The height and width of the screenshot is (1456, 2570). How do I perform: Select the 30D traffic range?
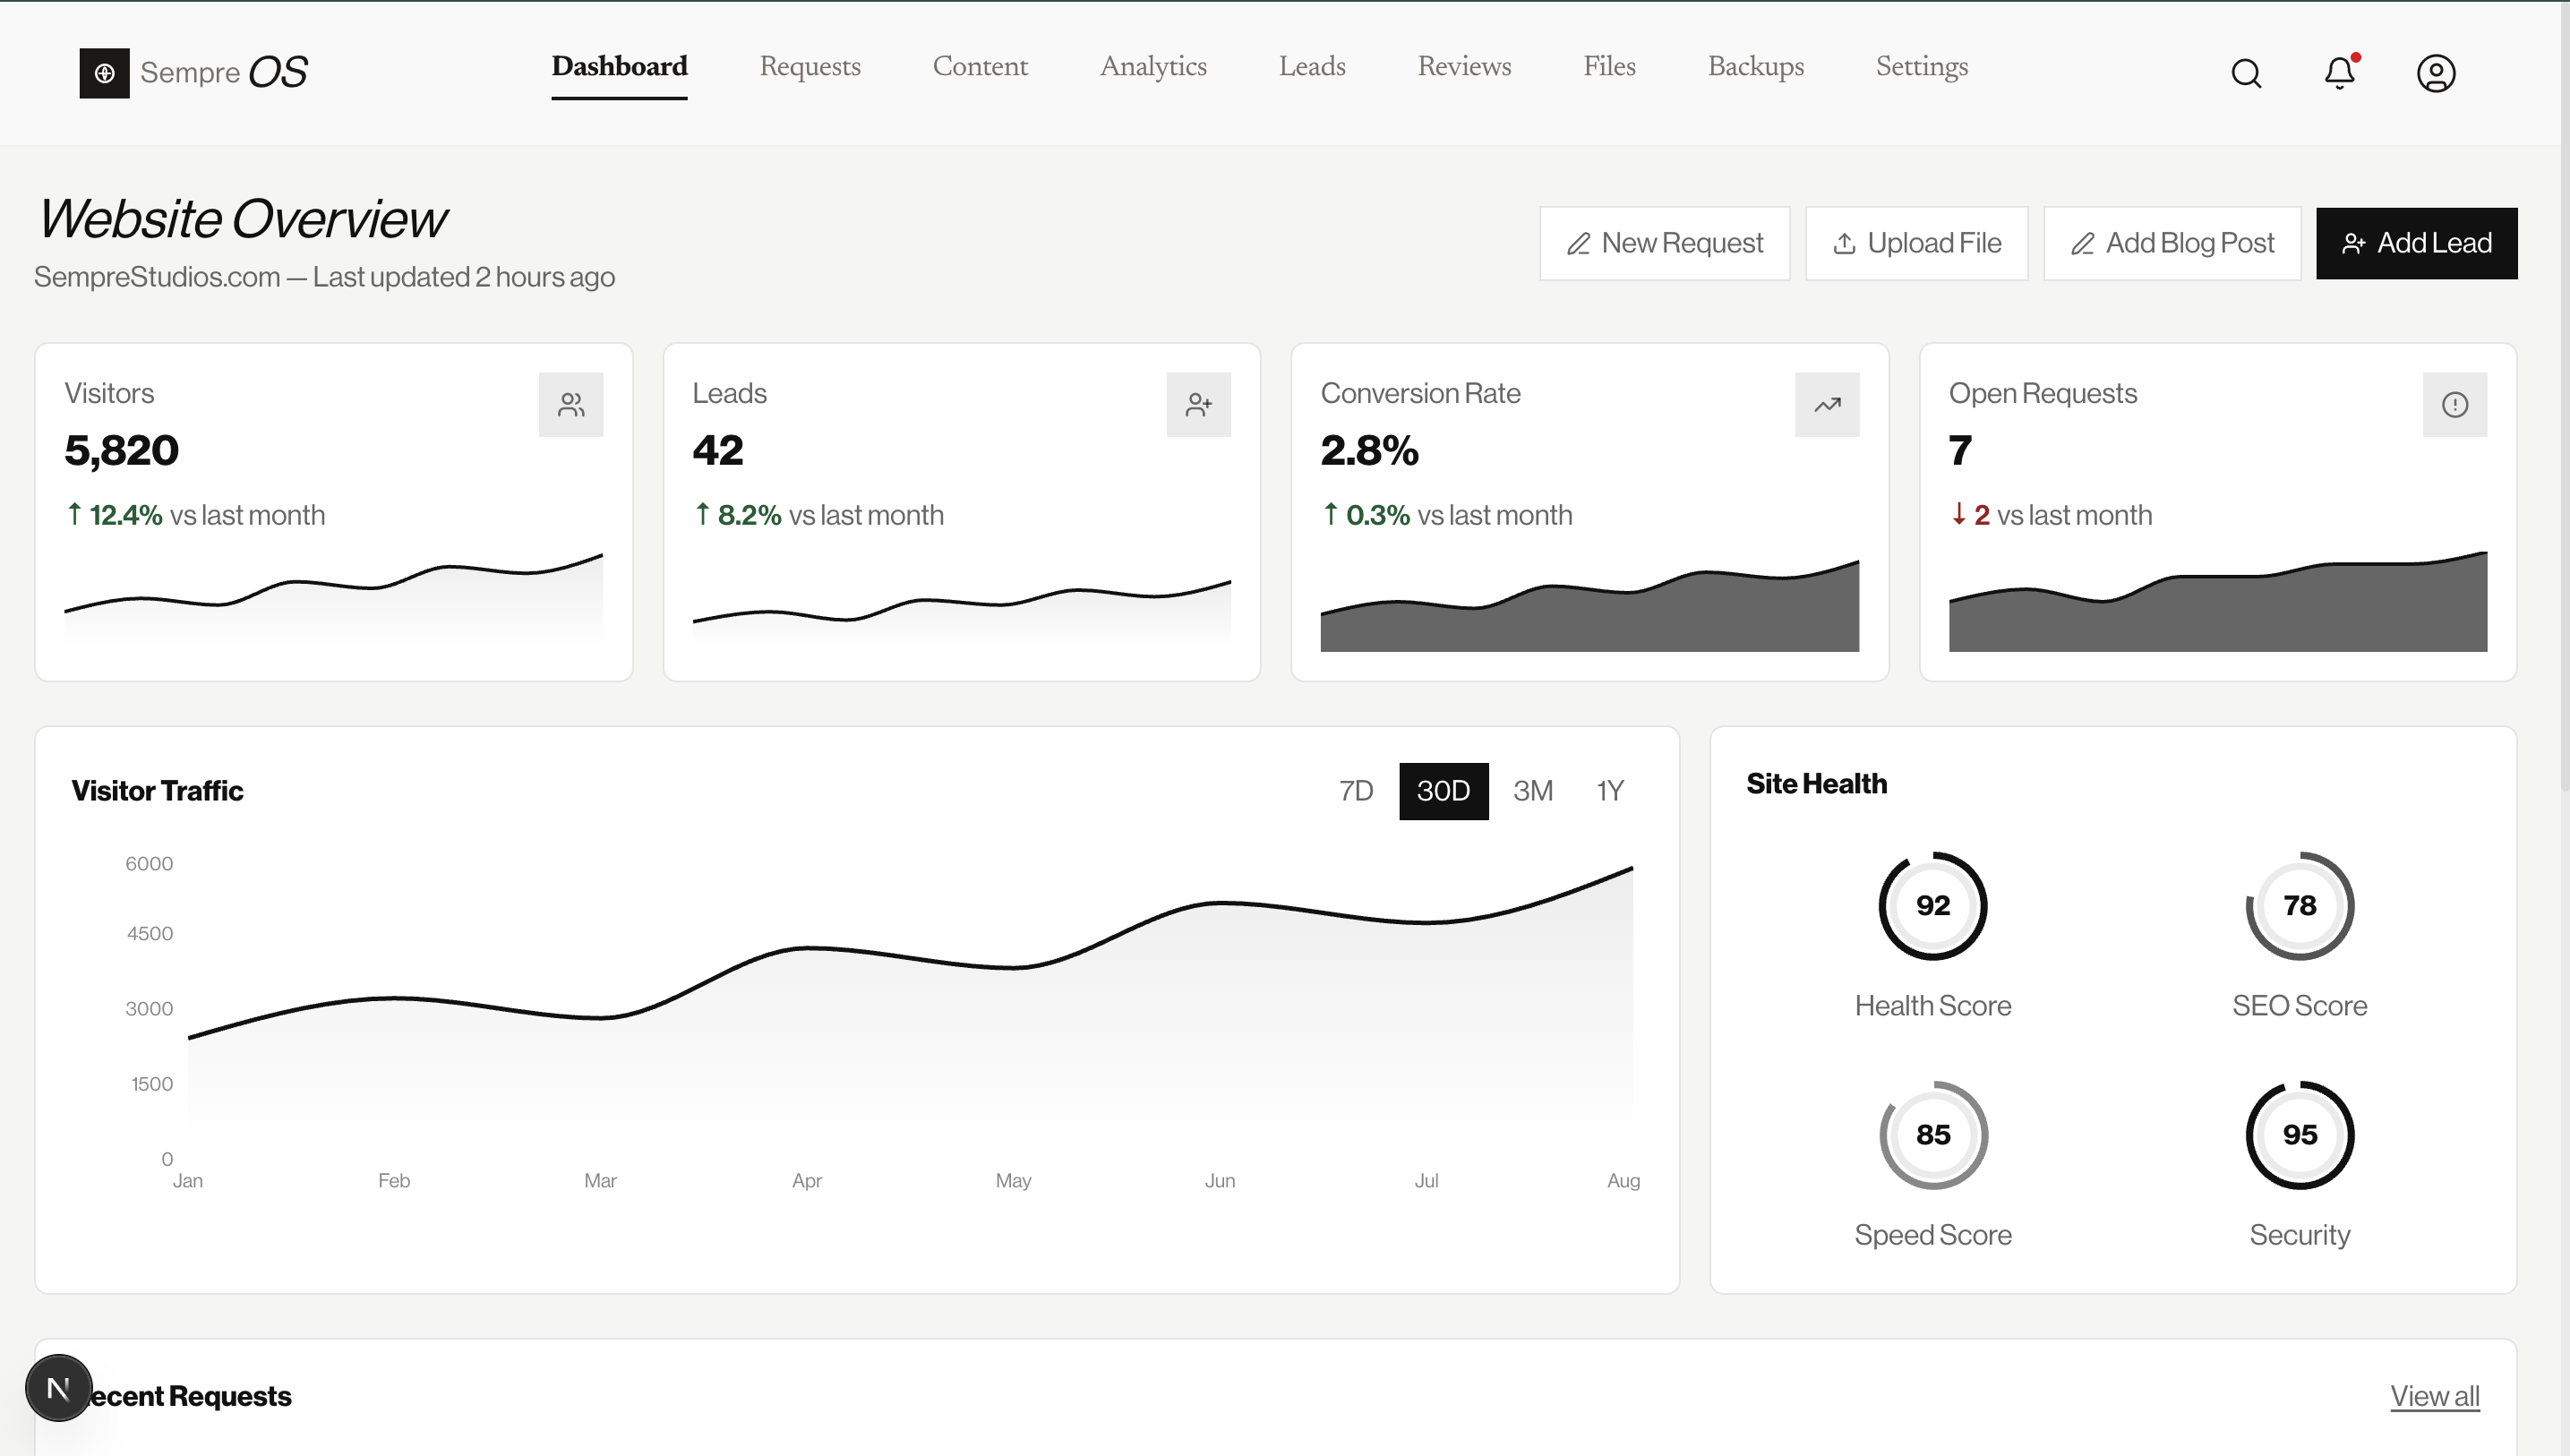(1443, 791)
